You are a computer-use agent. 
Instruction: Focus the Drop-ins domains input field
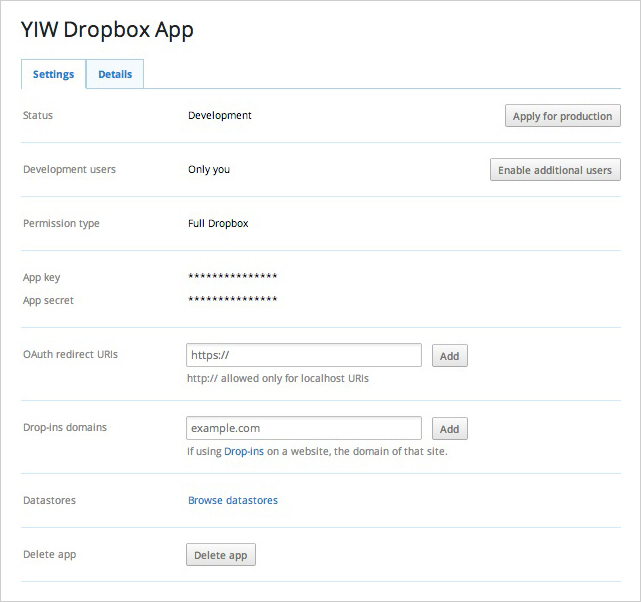pyautogui.click(x=304, y=428)
